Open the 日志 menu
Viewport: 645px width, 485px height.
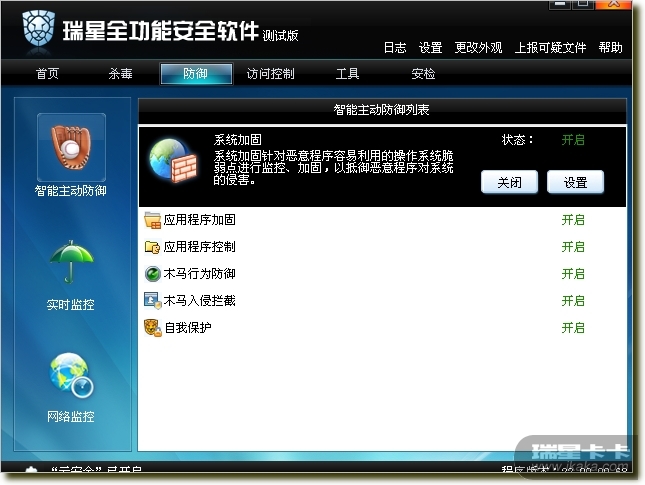click(x=395, y=48)
